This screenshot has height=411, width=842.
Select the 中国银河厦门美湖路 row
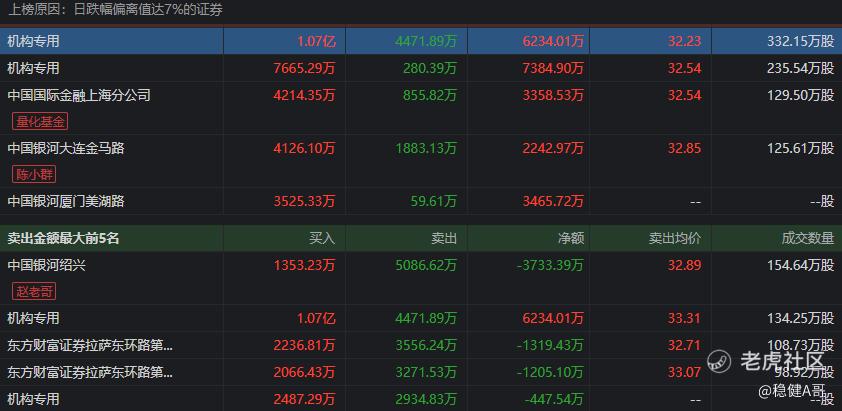(x=66, y=201)
